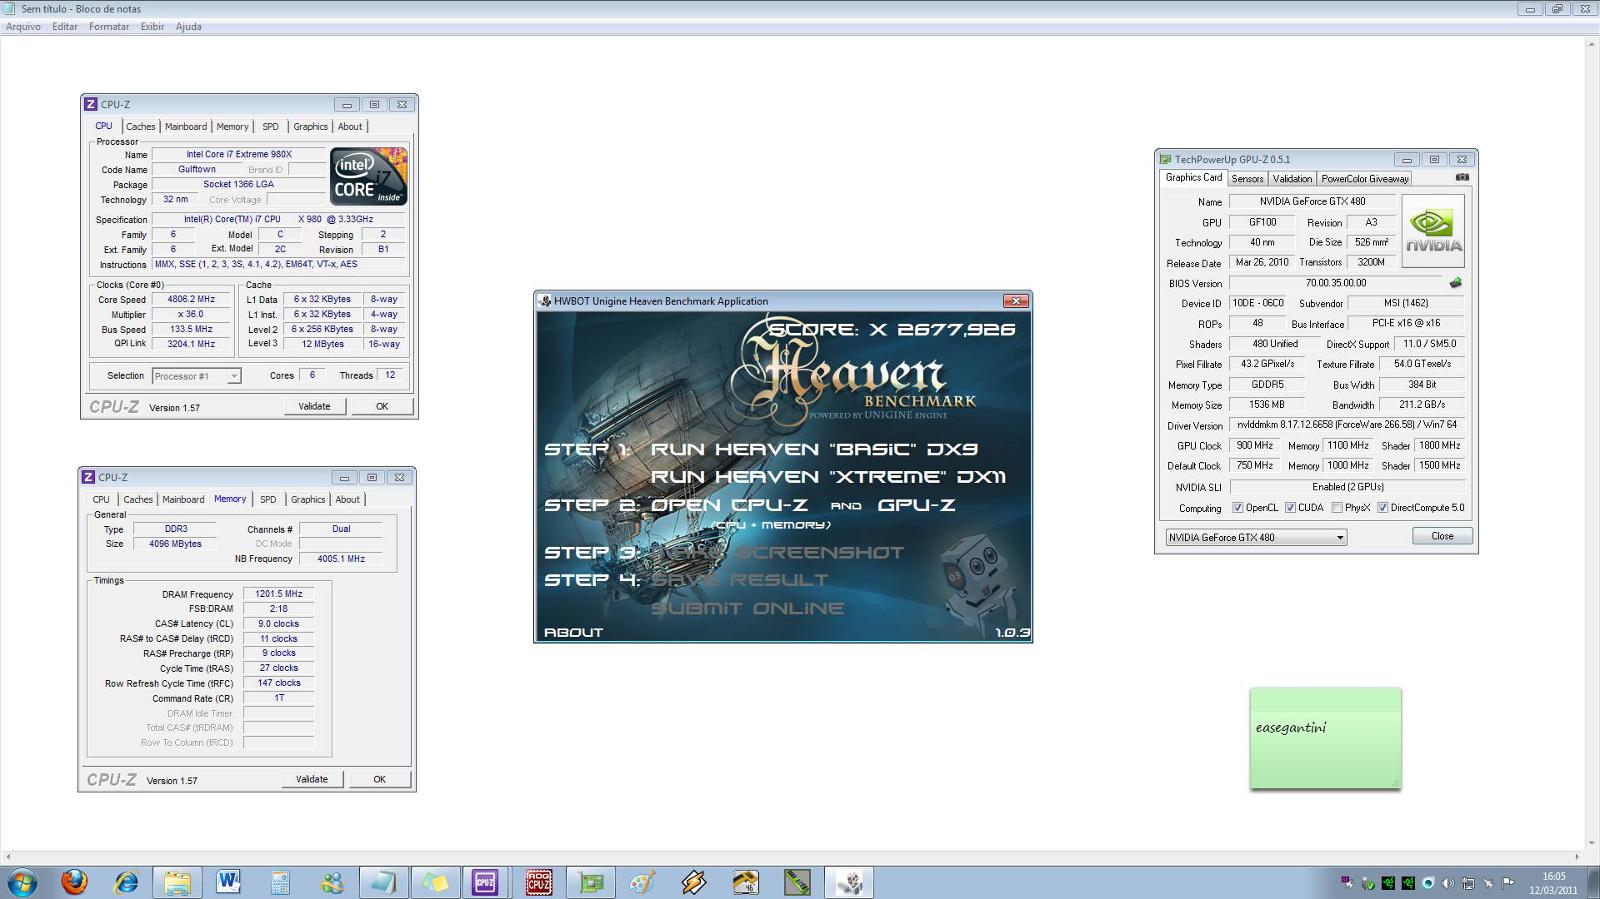Open Winamp lightning bolt taskbar icon
1600x899 pixels.
[x=693, y=882]
